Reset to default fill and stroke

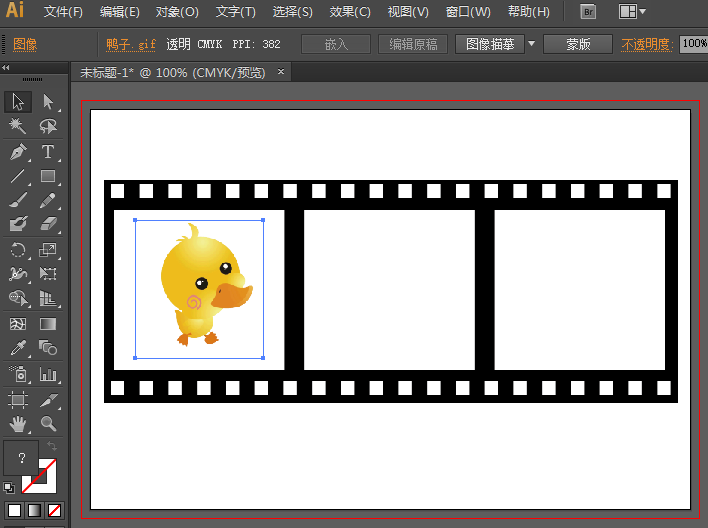(x=9, y=488)
